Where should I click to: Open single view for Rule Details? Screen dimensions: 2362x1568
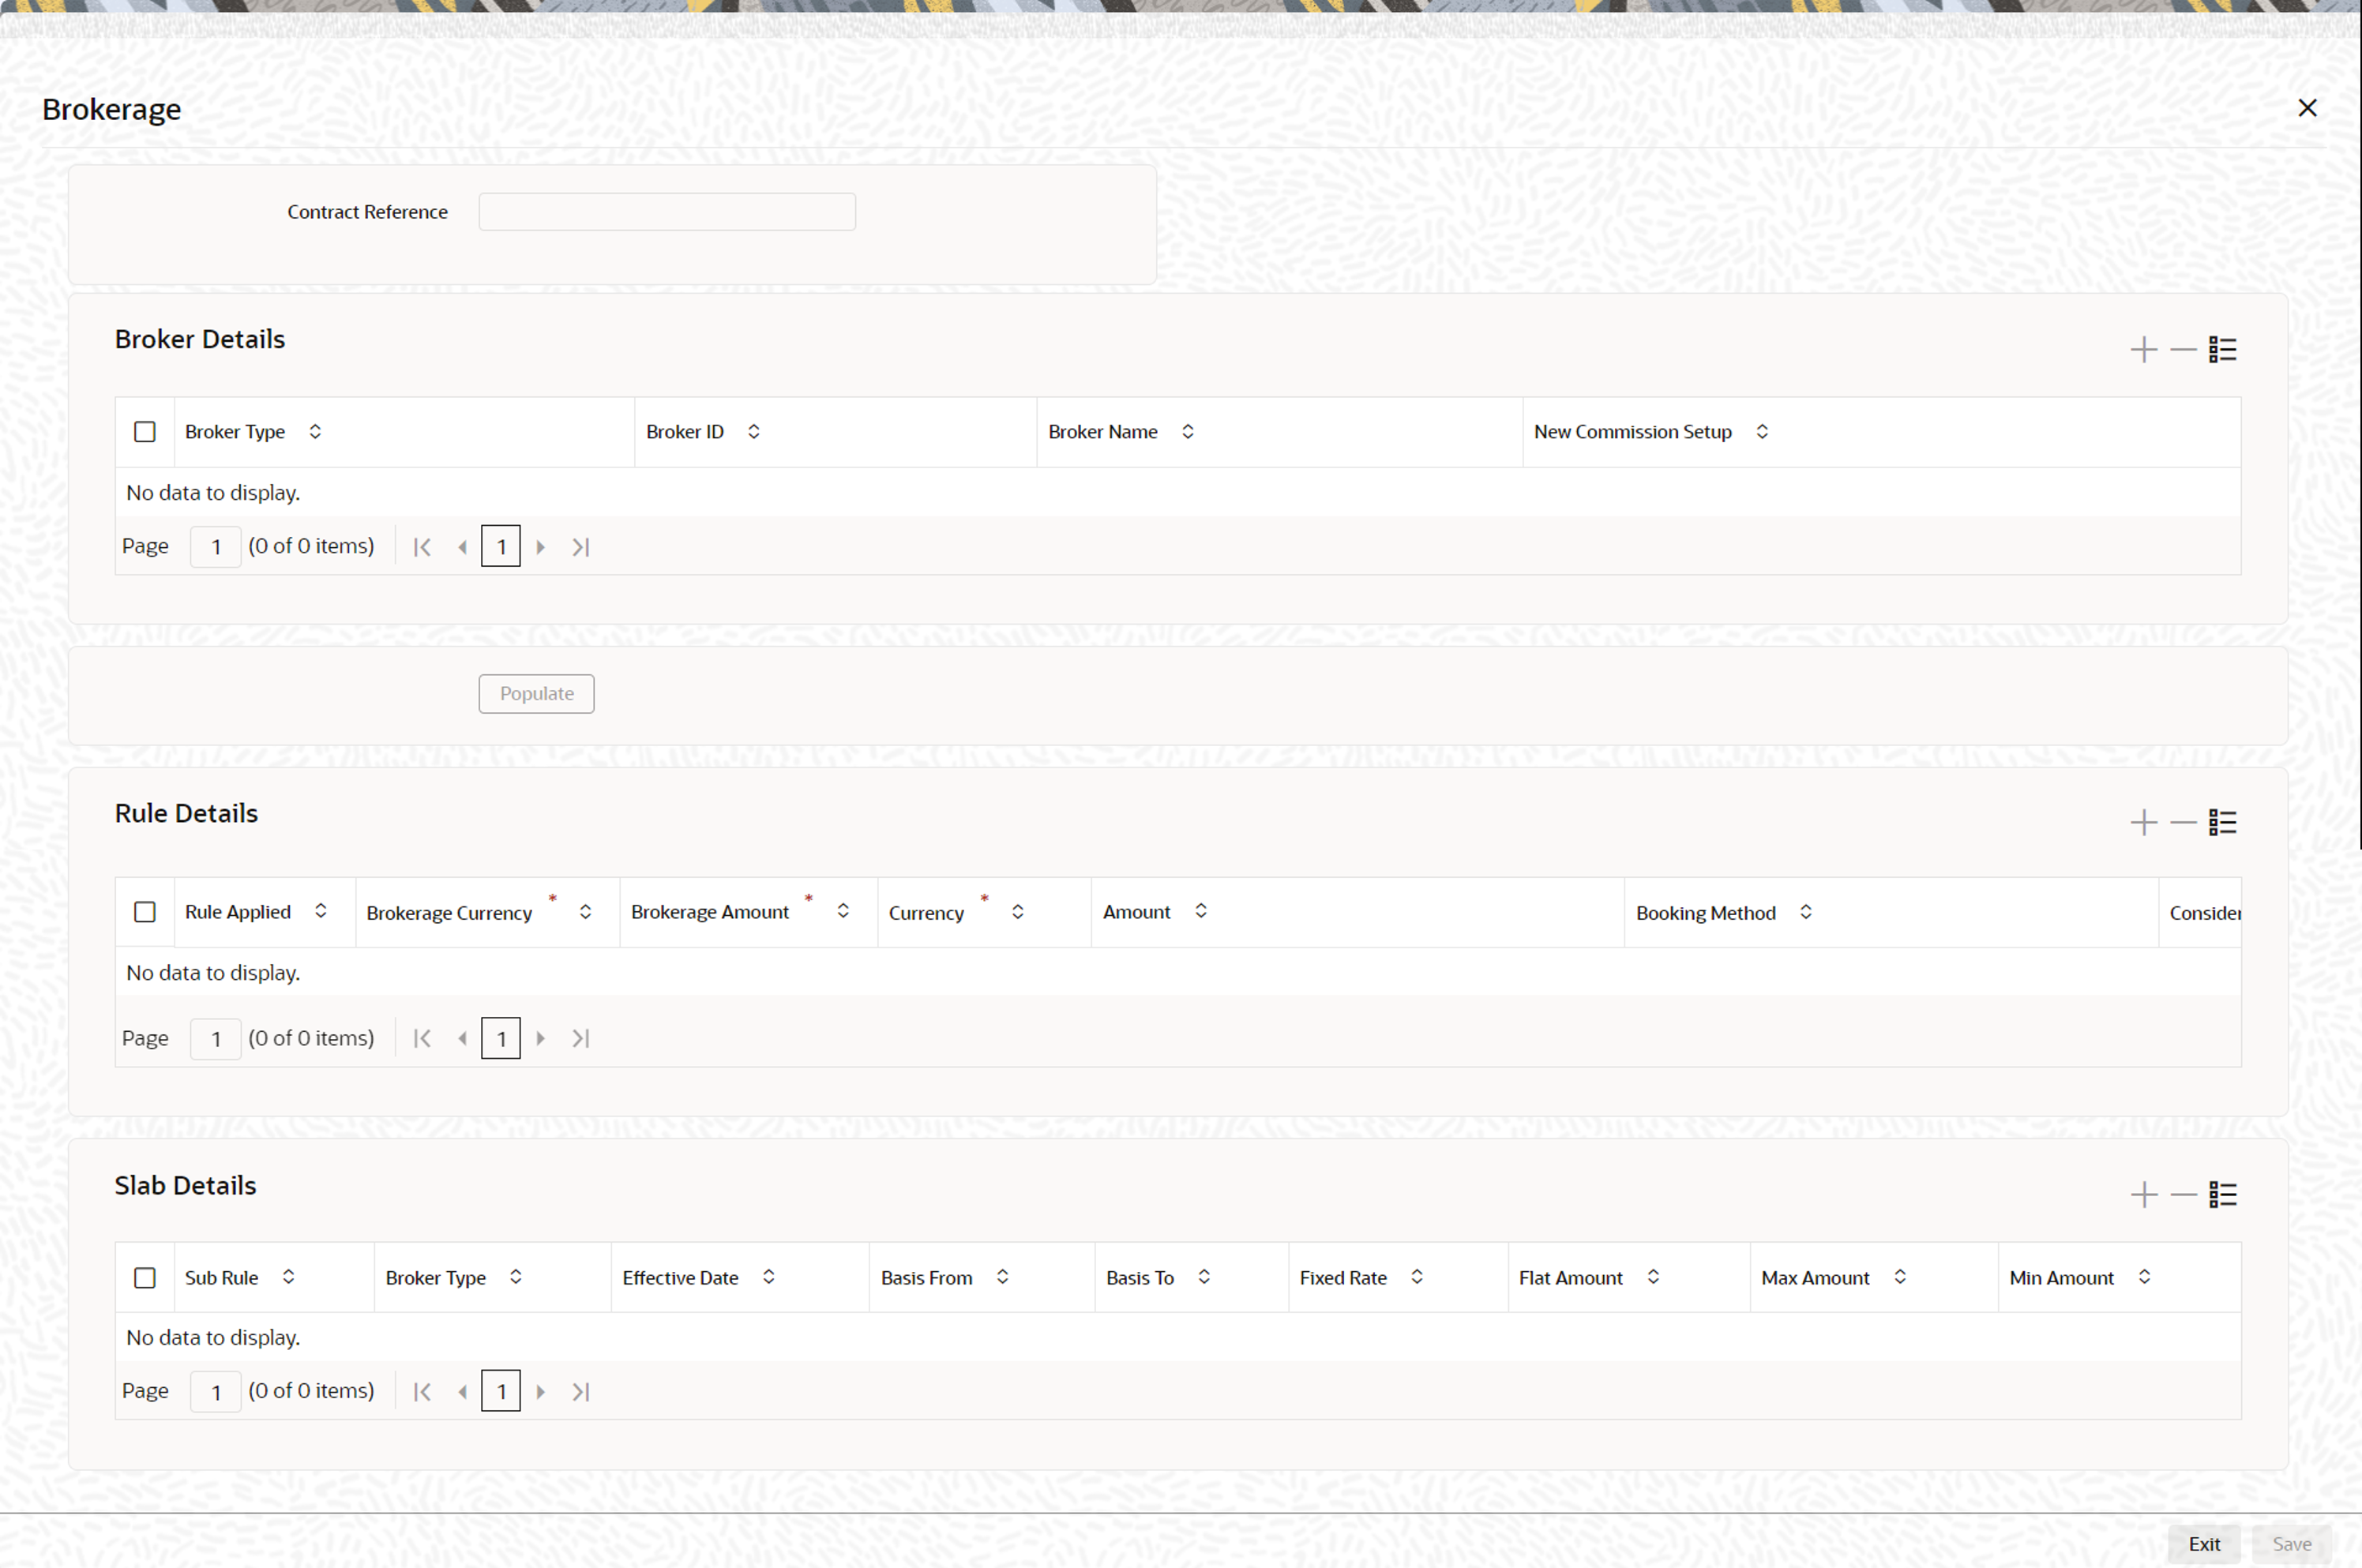[x=2223, y=823]
